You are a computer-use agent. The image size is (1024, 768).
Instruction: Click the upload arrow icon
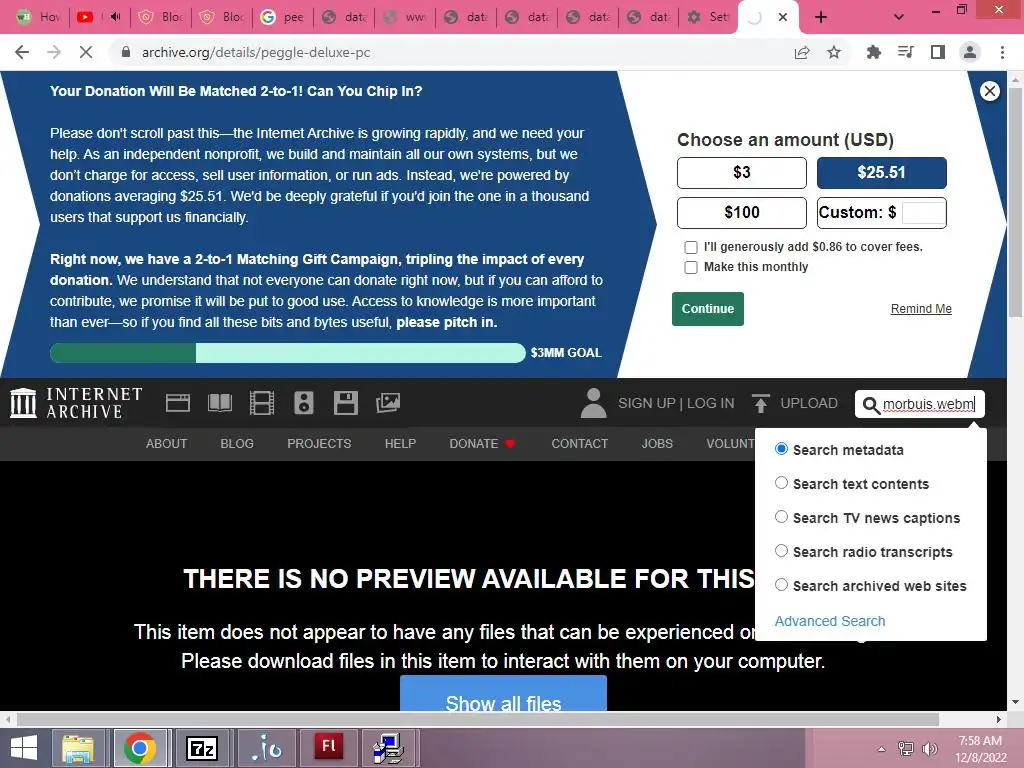coord(760,403)
